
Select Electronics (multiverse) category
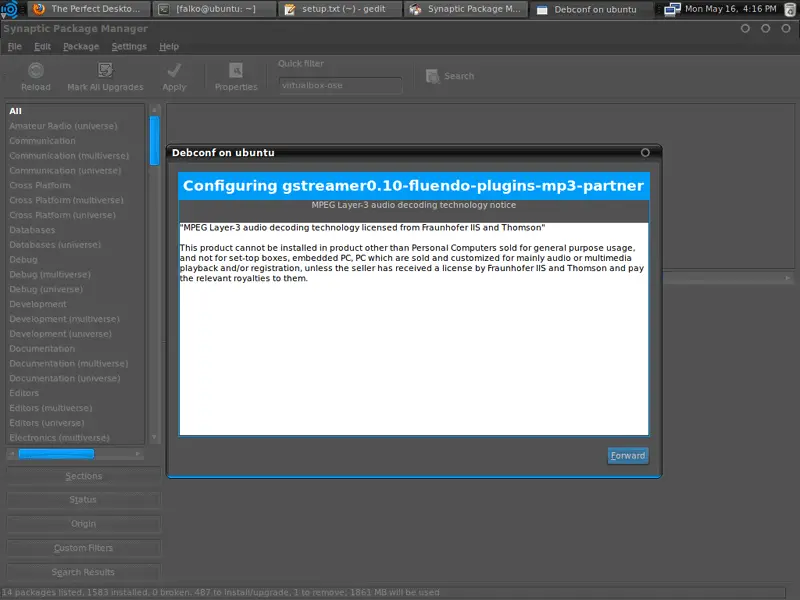[76, 438]
